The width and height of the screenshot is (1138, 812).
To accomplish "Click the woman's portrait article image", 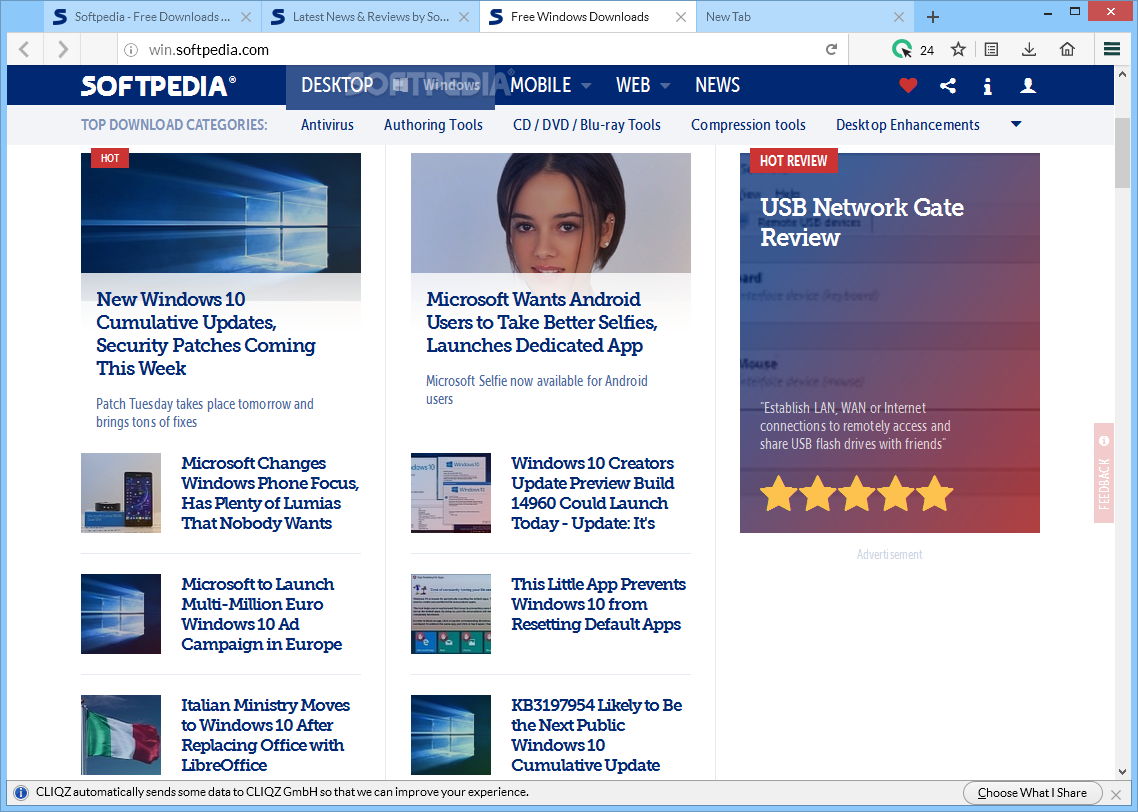I will click(x=550, y=213).
